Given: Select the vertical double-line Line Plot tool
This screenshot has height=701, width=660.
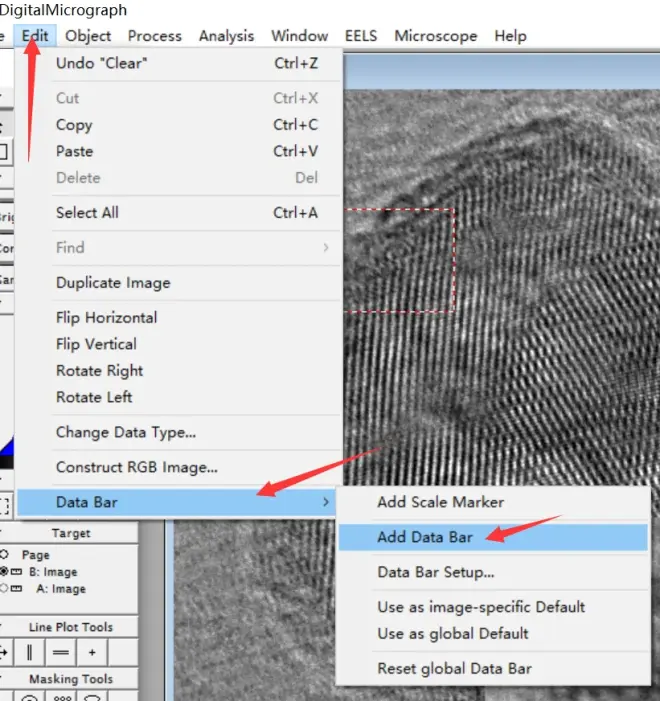Looking at the screenshot, I should click(30, 652).
